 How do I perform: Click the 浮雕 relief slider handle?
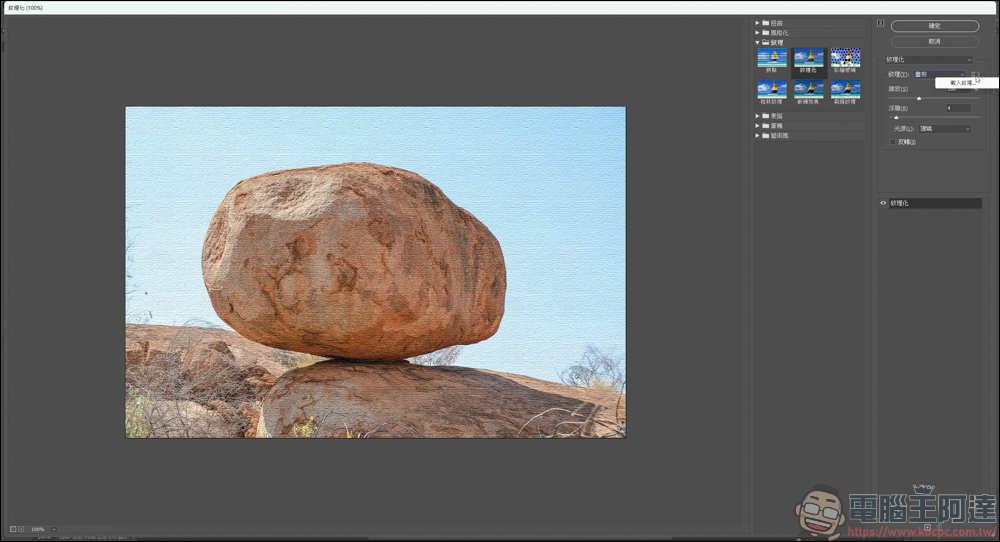tap(896, 117)
